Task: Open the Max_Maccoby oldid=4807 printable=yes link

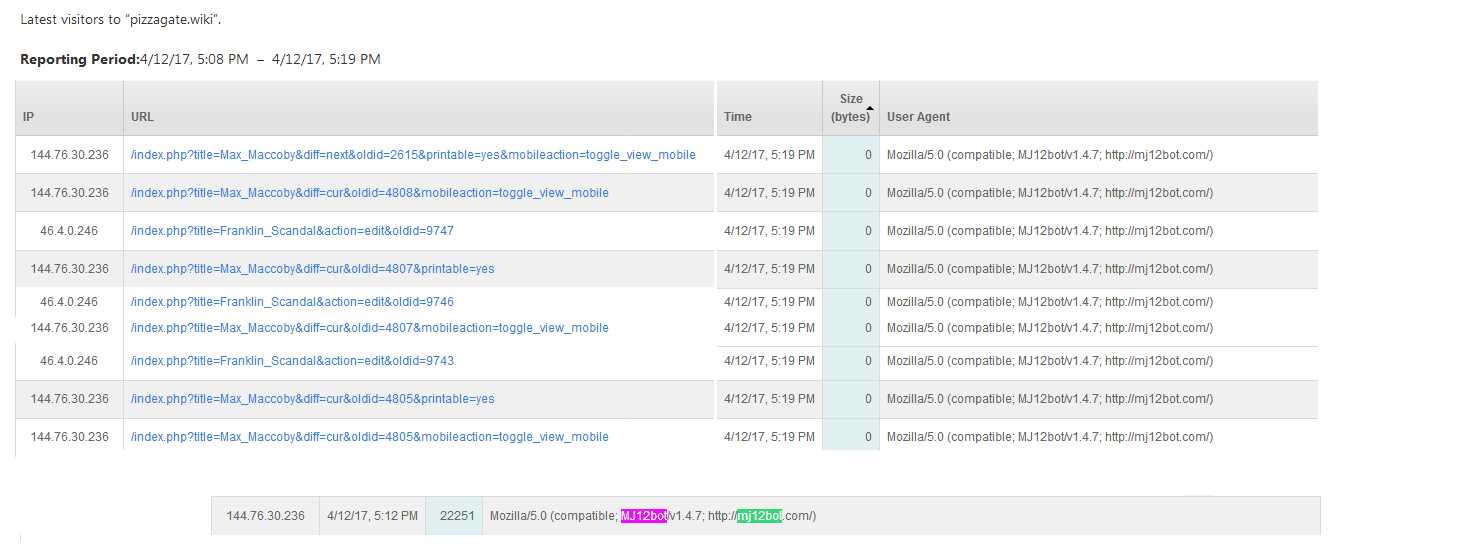Action: tap(312, 269)
